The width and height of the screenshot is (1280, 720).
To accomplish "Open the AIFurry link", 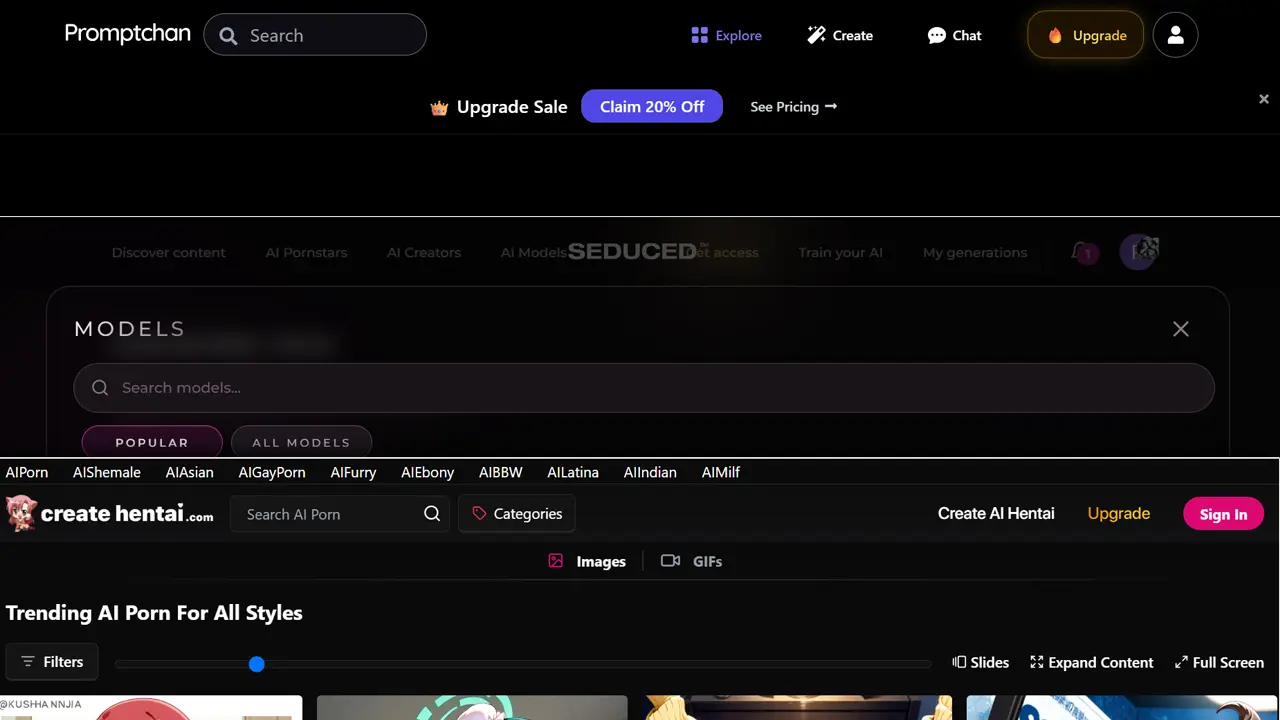I will tap(353, 472).
